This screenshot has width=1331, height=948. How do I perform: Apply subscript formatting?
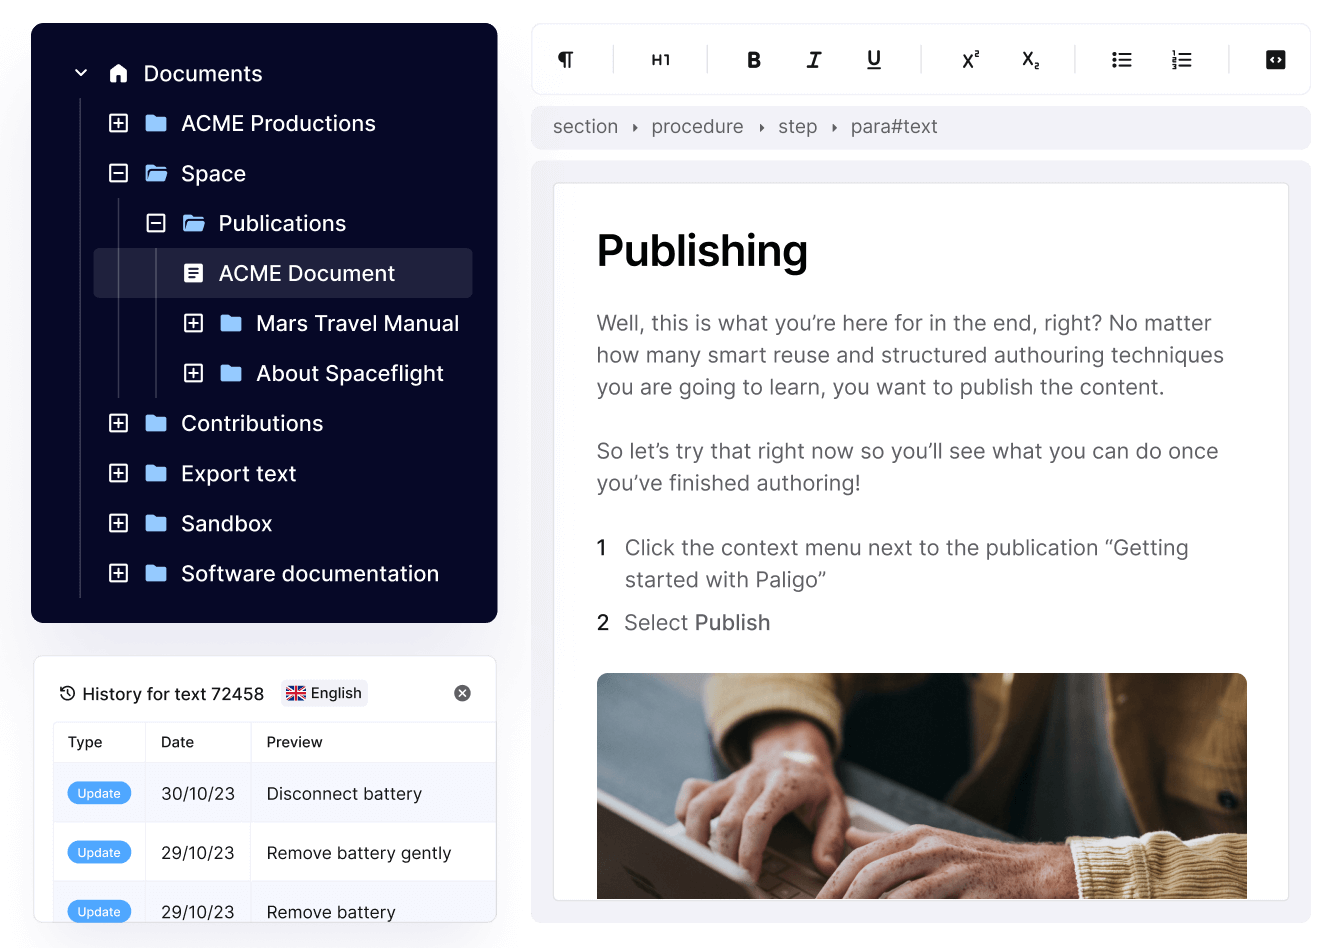point(1031,60)
